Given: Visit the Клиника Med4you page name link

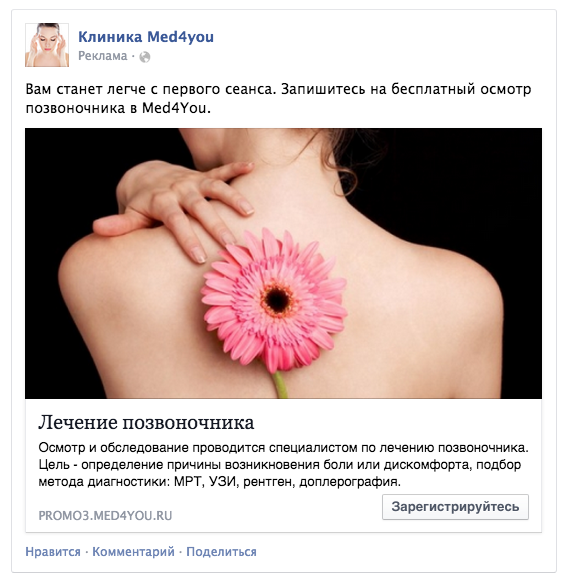Looking at the screenshot, I should coord(146,37).
